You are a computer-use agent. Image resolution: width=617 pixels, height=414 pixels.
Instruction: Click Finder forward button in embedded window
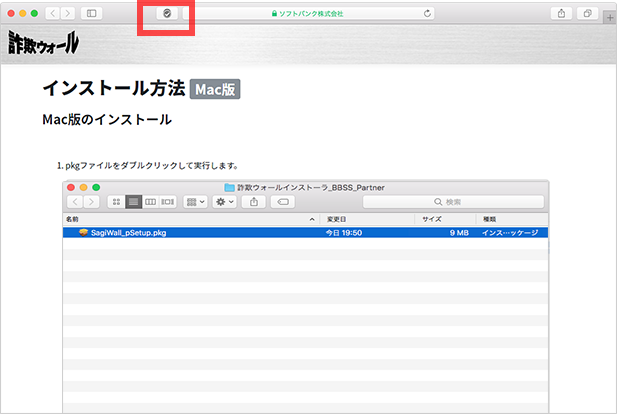(x=91, y=202)
